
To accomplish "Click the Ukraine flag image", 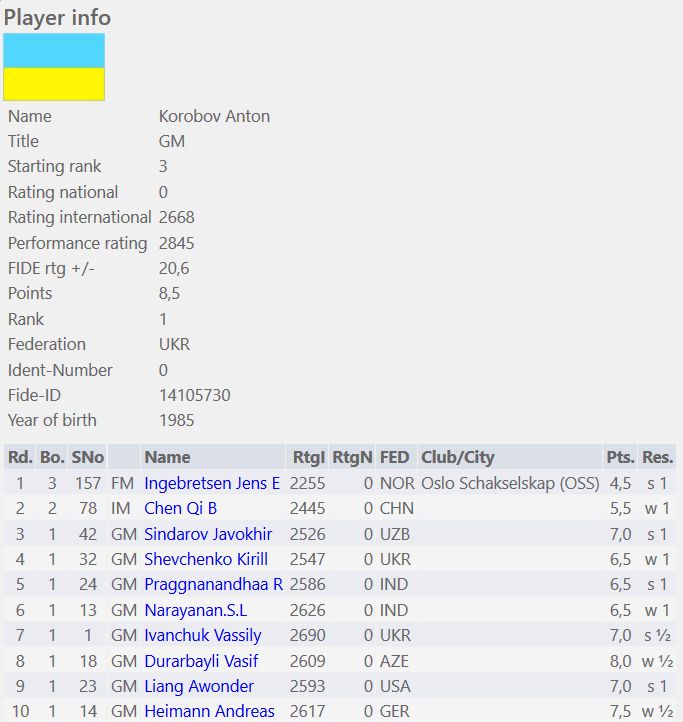I will coord(54,67).
